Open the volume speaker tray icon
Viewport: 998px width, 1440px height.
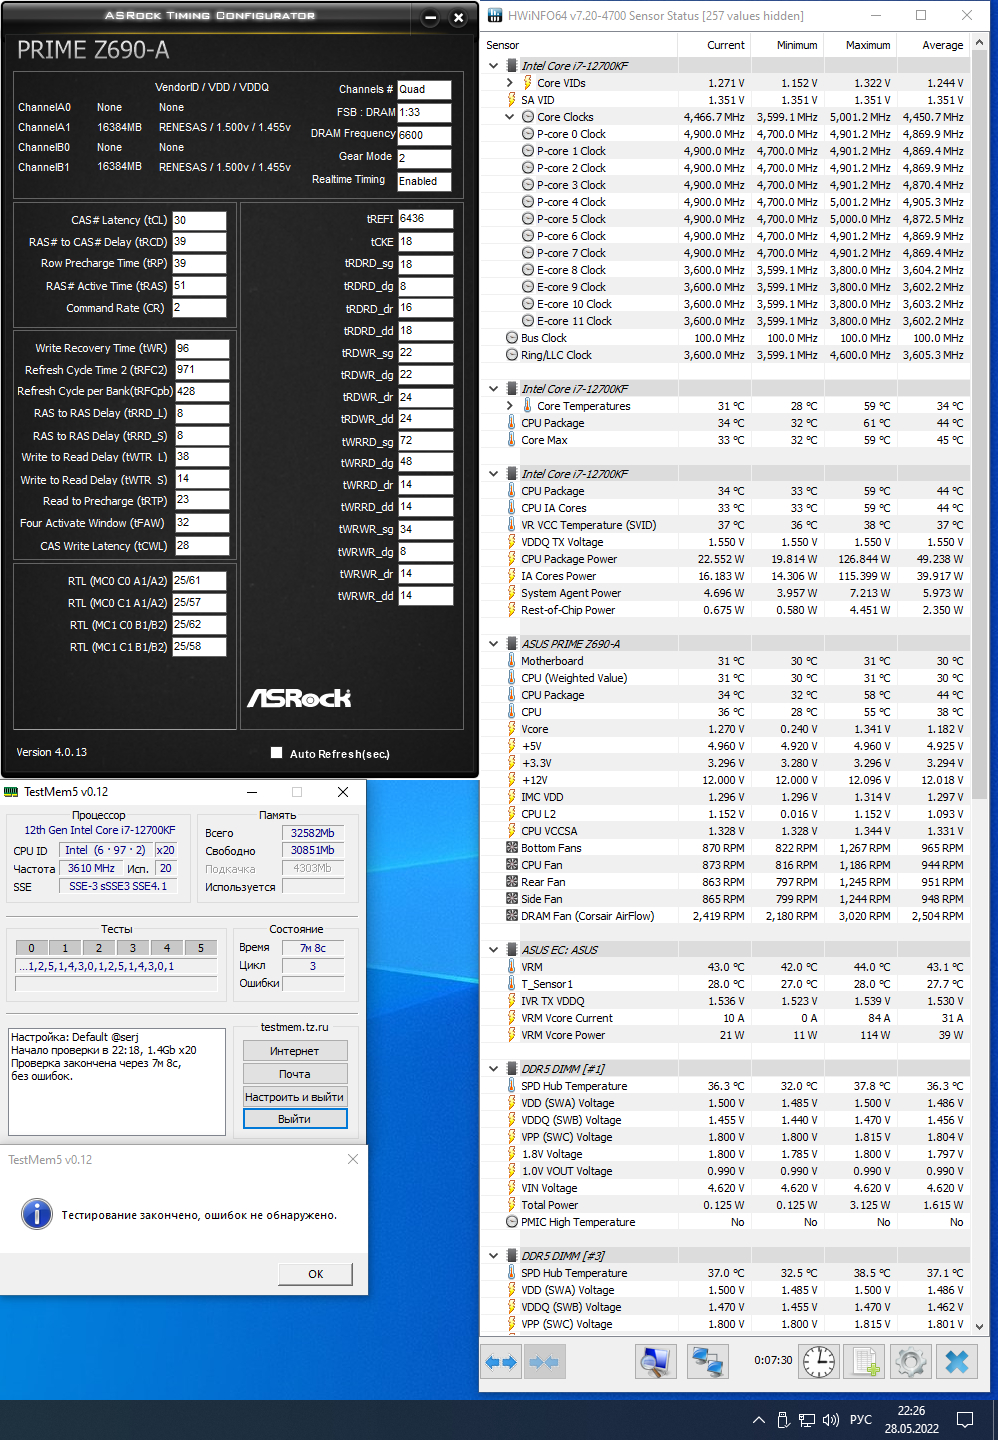830,1420
